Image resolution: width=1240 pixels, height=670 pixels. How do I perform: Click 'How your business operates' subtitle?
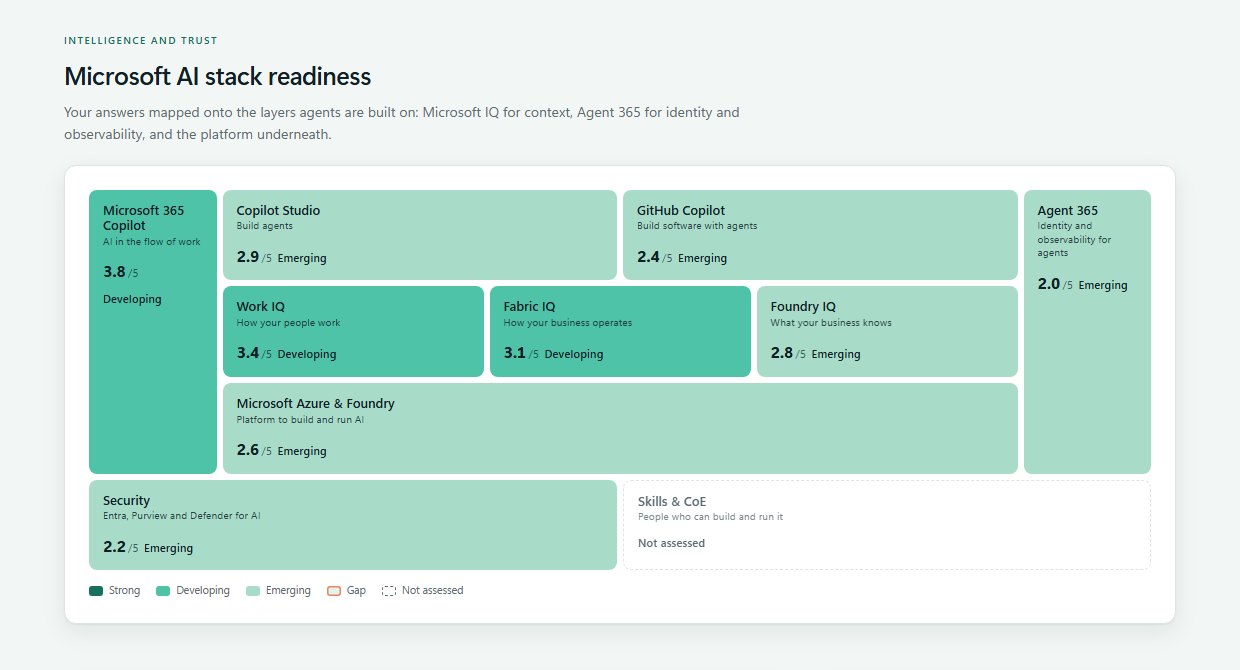568,323
